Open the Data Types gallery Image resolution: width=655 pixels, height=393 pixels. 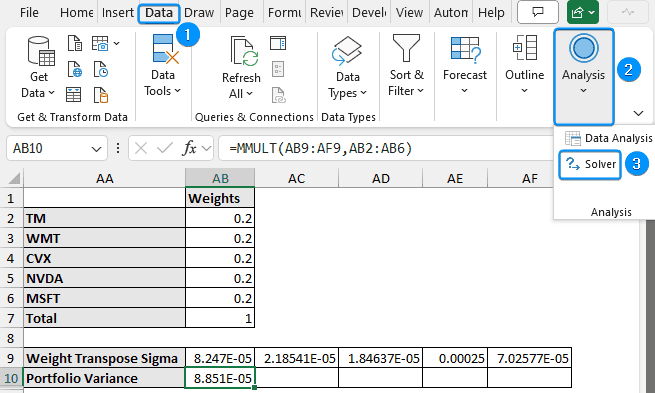click(x=348, y=67)
